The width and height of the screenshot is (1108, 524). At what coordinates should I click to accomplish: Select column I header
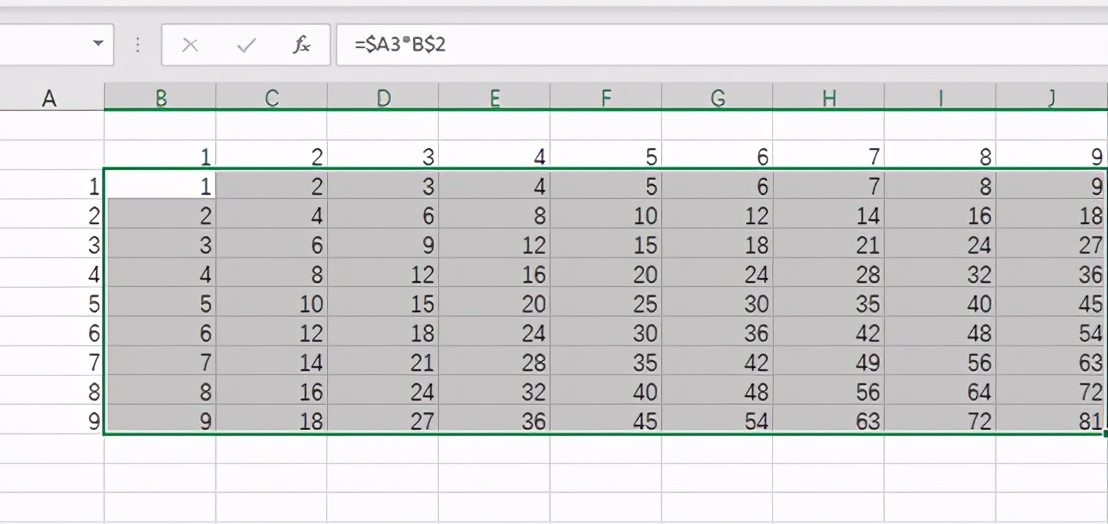(939, 98)
